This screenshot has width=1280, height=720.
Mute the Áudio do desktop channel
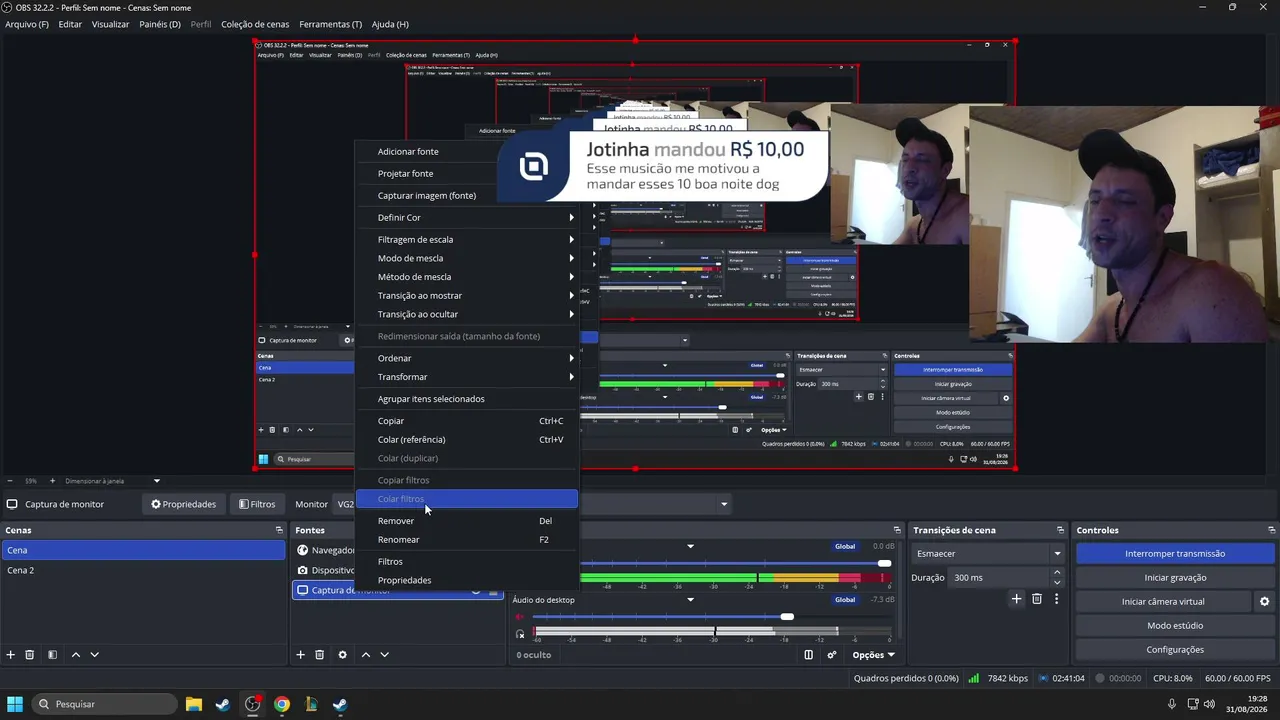[519, 617]
